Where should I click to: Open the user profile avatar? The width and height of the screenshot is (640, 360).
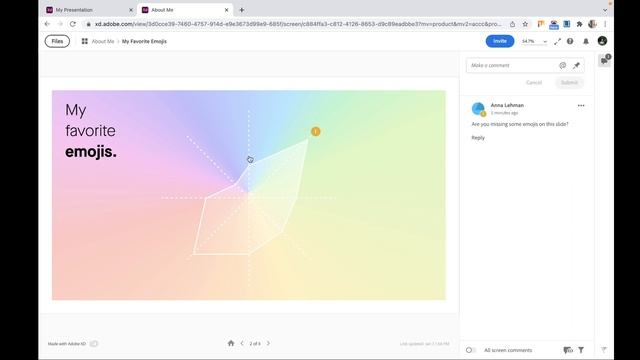click(x=602, y=41)
